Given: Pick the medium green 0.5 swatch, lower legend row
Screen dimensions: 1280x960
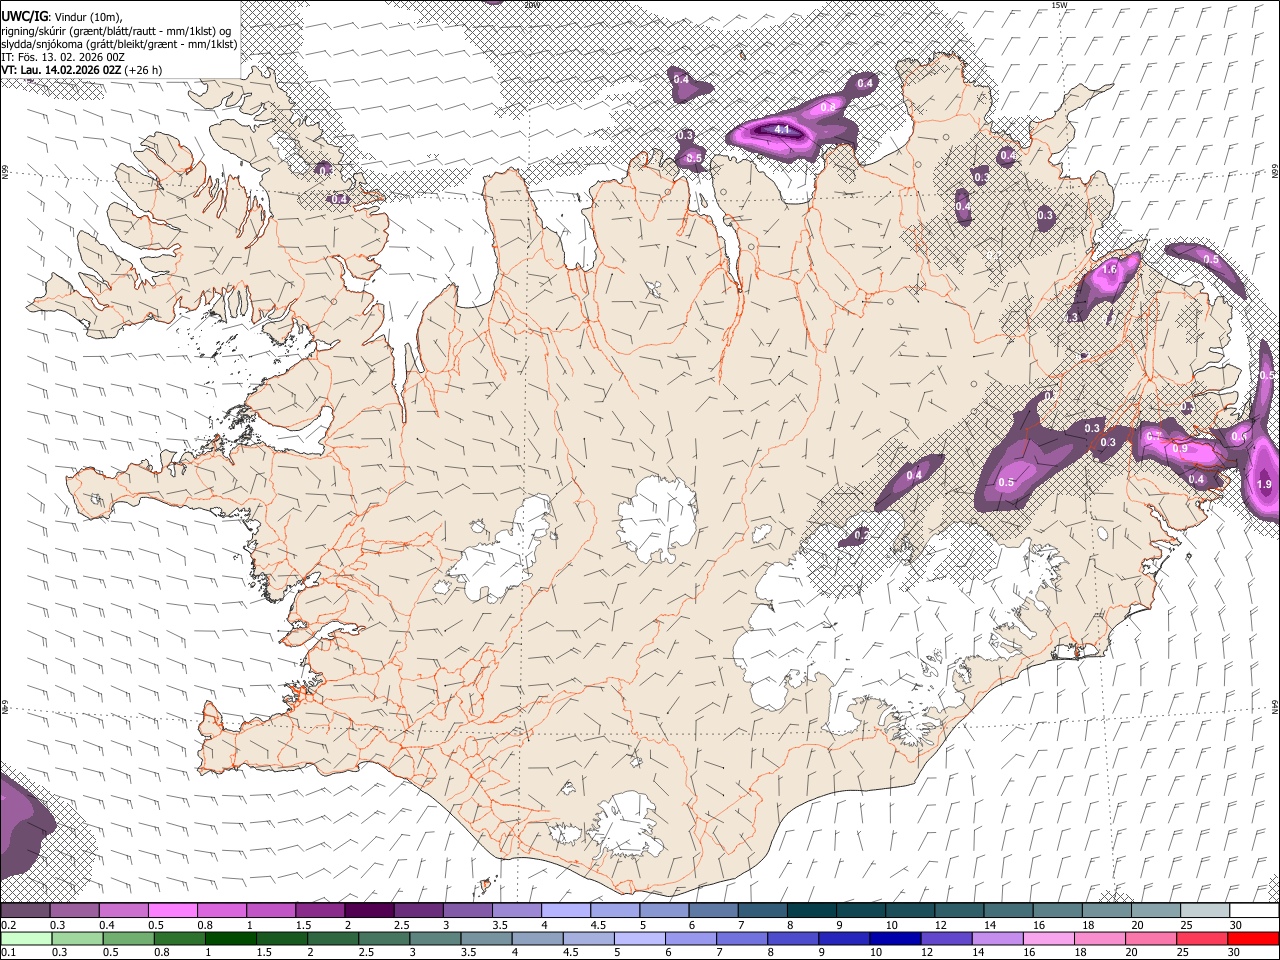Looking at the screenshot, I should tap(129, 939).
